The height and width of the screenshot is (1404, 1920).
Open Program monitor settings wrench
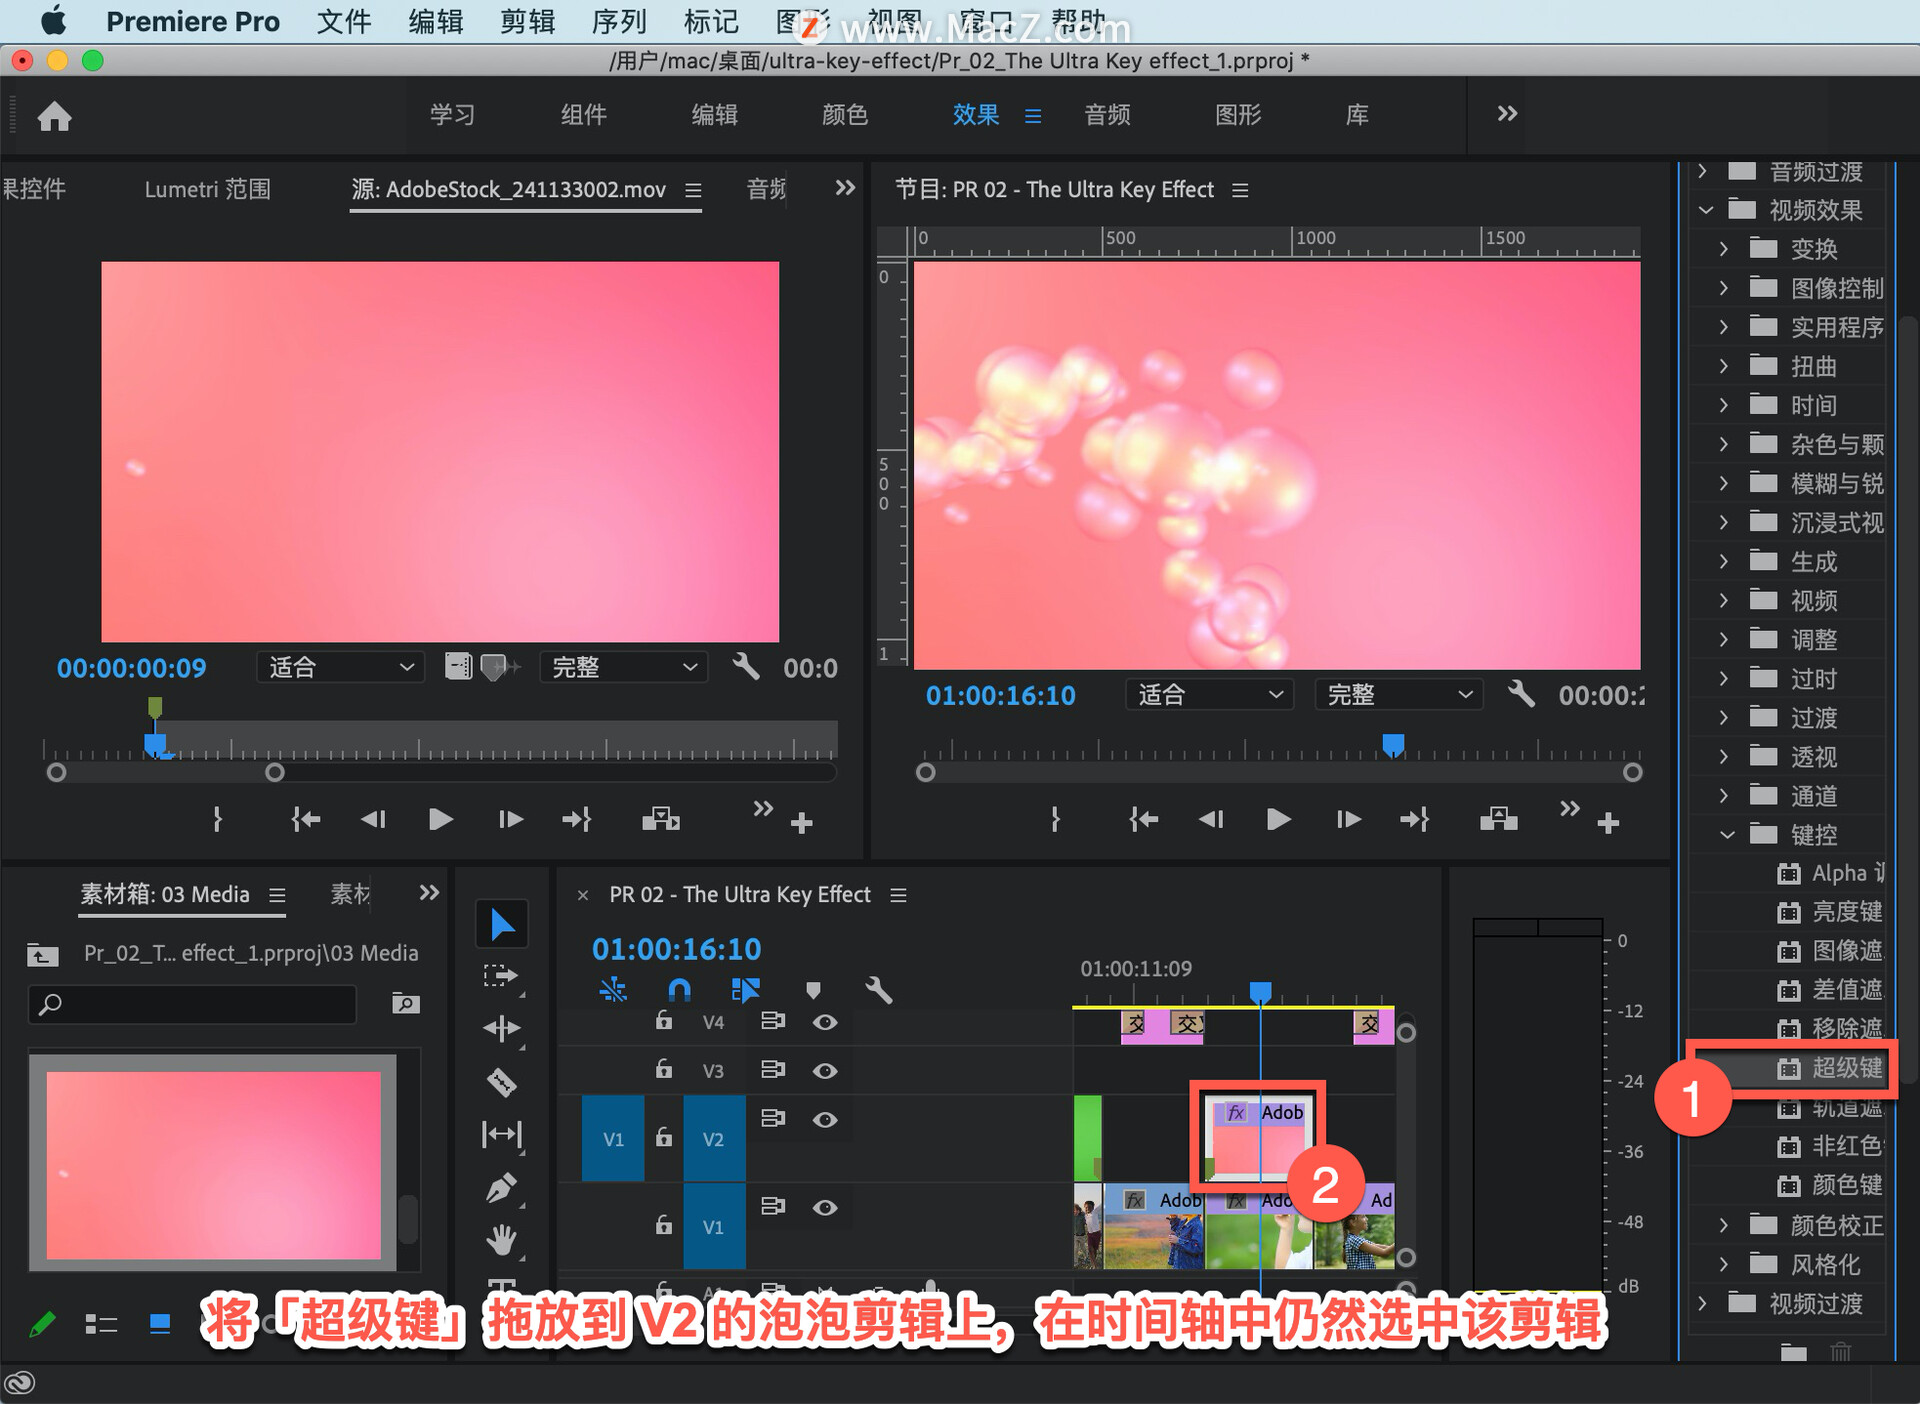tap(1520, 693)
